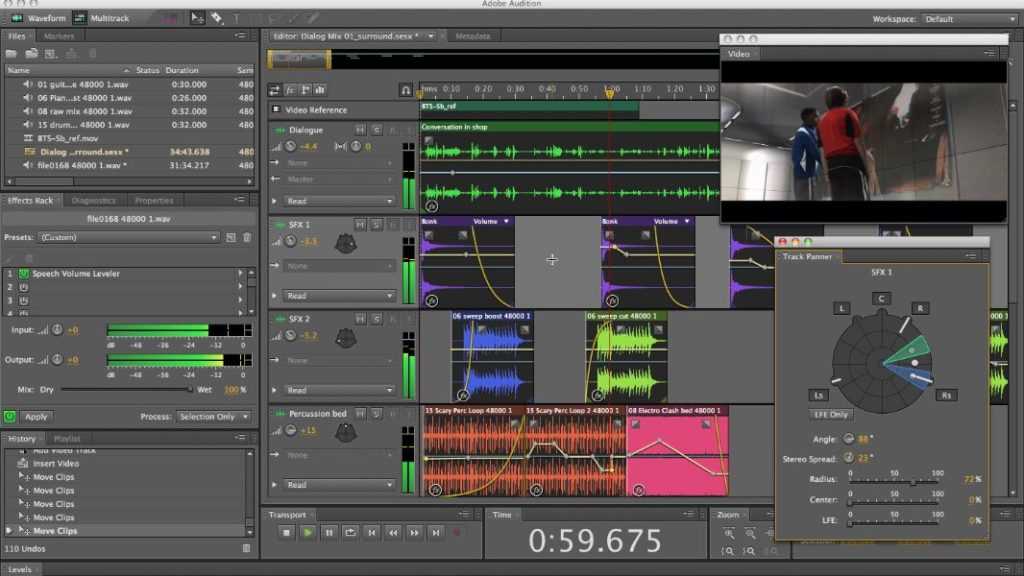Open the Workspace dropdown
The height and width of the screenshot is (576, 1024).
965,19
